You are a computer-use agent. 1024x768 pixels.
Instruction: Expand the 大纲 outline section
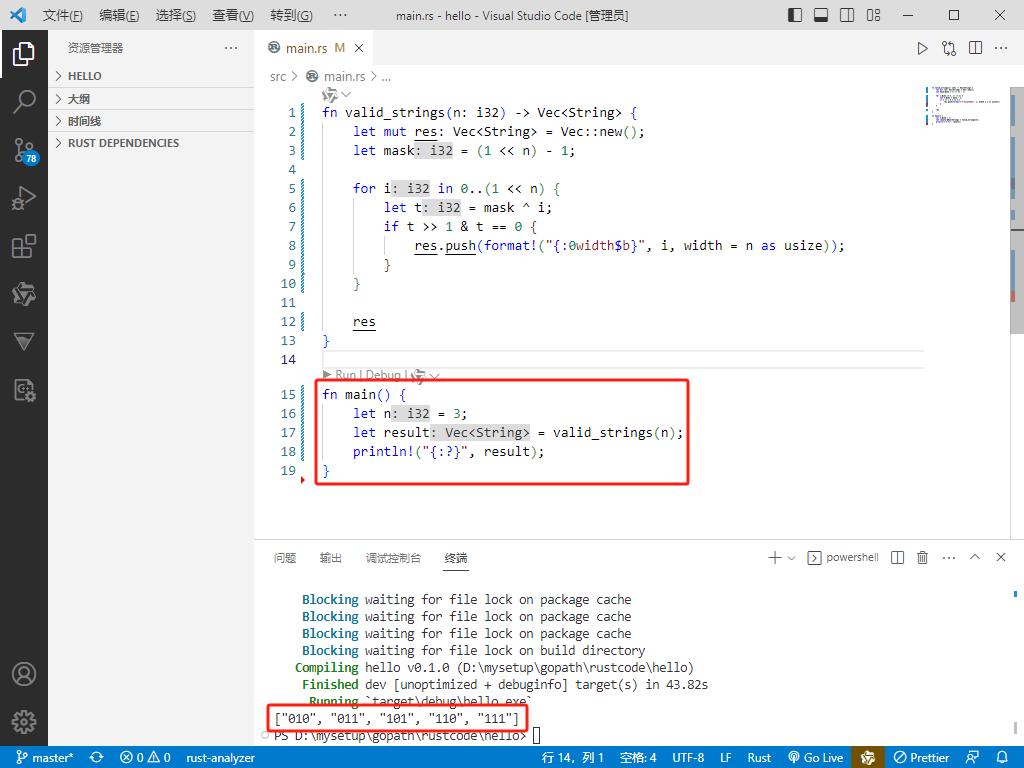click(151, 99)
